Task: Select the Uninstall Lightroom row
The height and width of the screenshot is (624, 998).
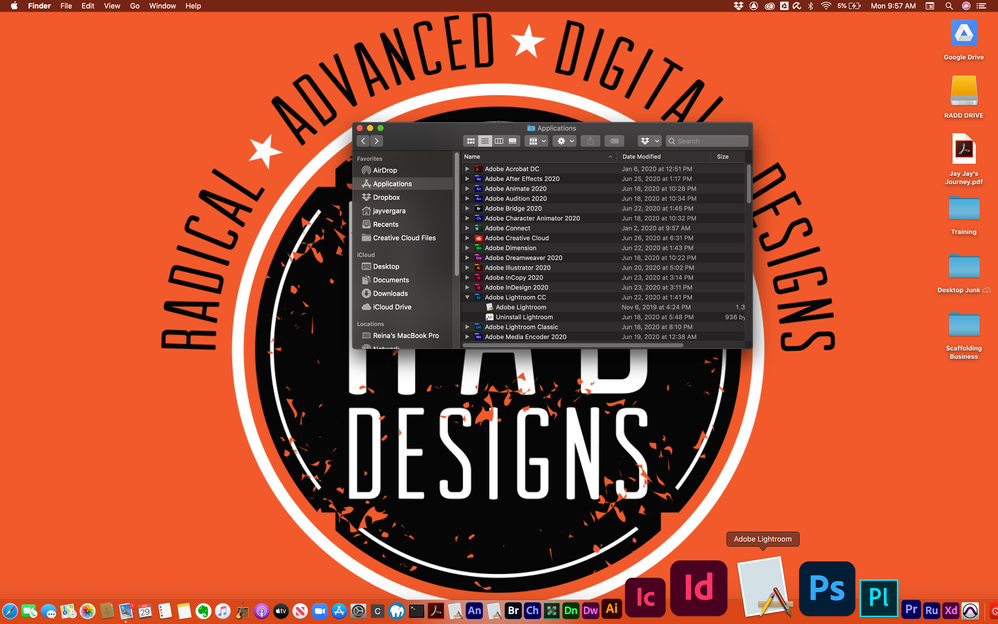Action: coord(603,317)
